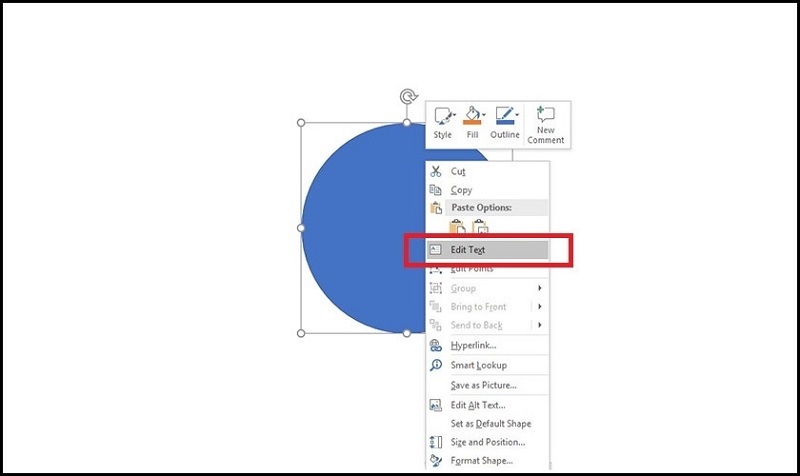Add a New Comment from mini toolbar
This screenshot has width=800, height=476.
[545, 125]
